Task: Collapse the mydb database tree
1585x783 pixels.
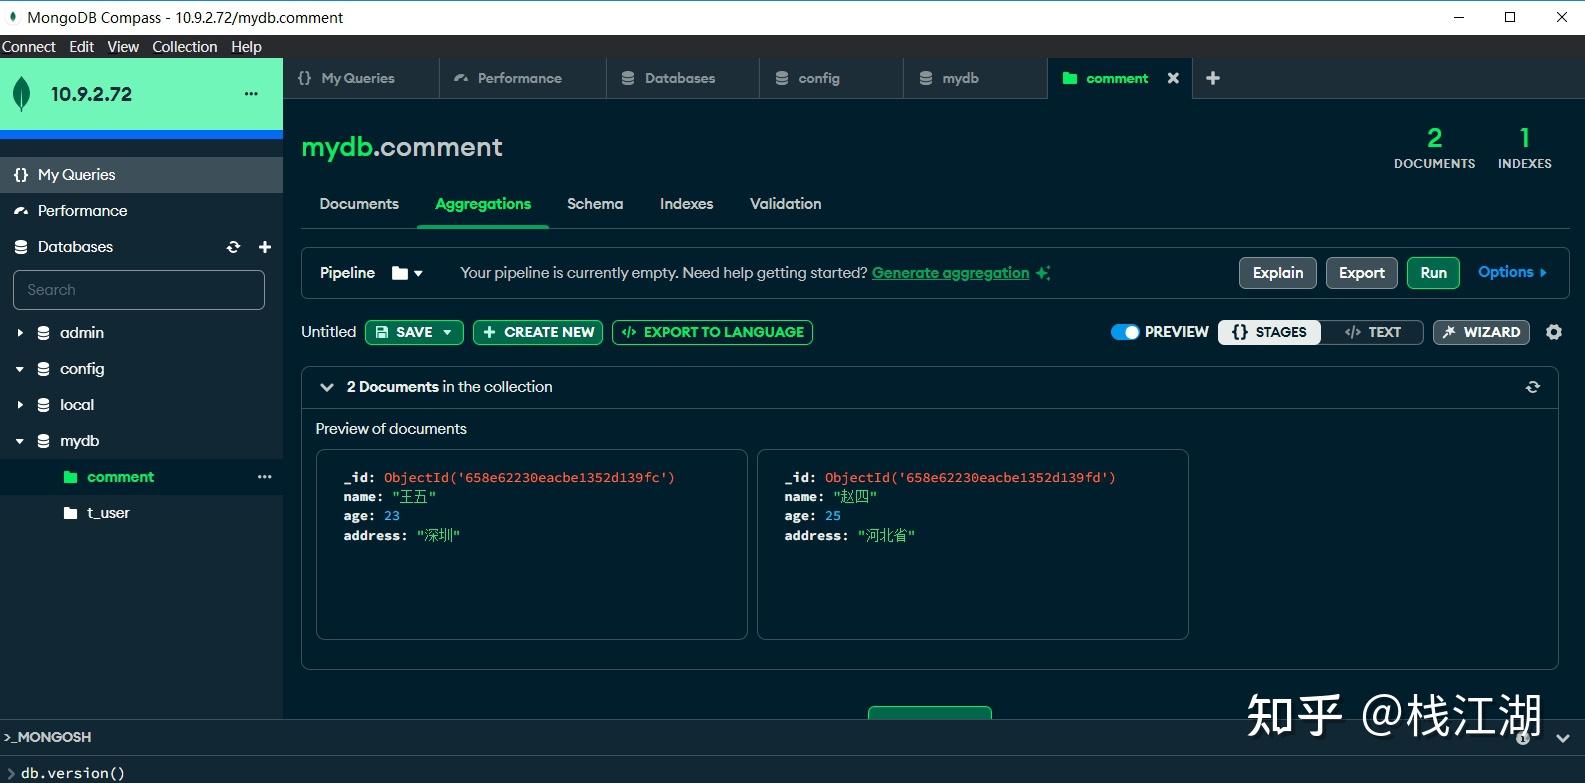Action: click(19, 441)
